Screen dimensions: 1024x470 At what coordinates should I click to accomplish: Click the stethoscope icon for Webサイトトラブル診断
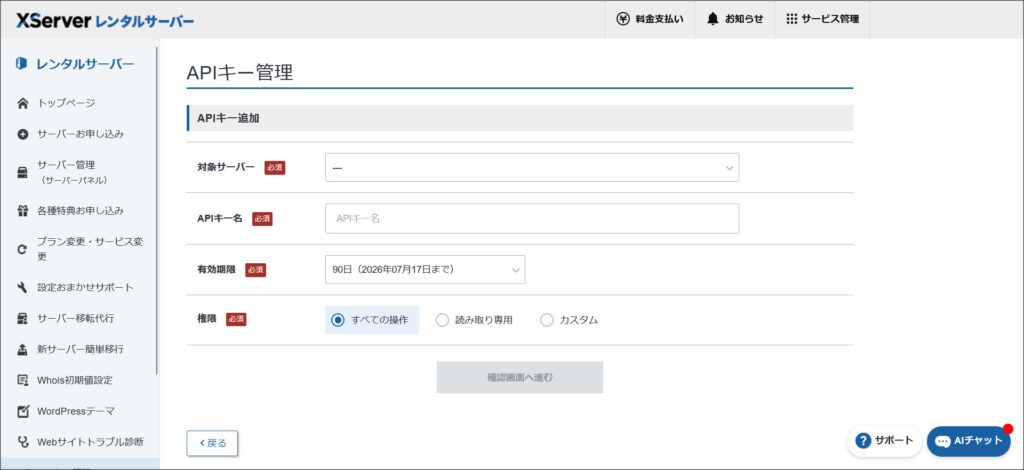tap(23, 442)
